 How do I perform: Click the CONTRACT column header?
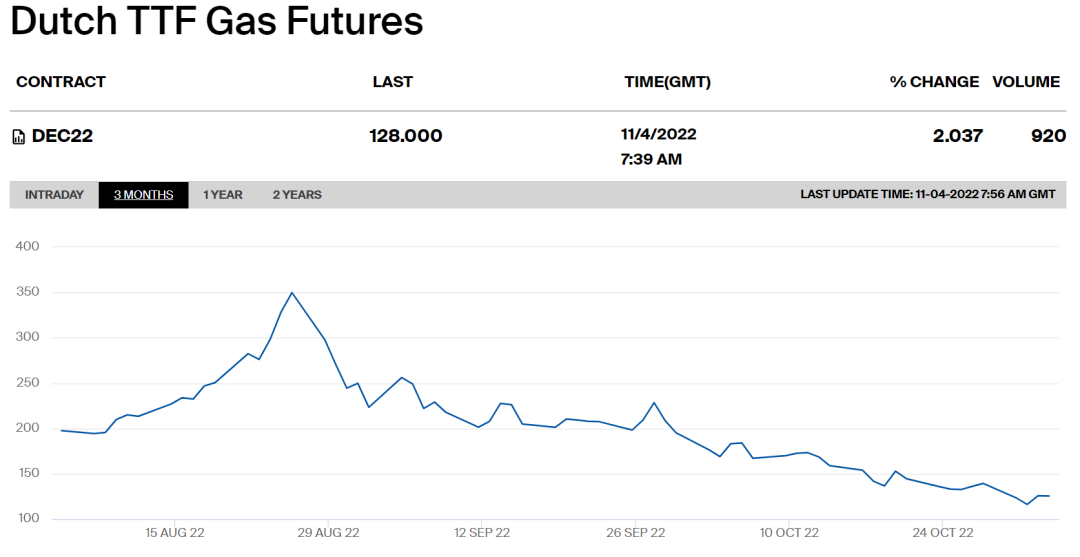tap(61, 82)
